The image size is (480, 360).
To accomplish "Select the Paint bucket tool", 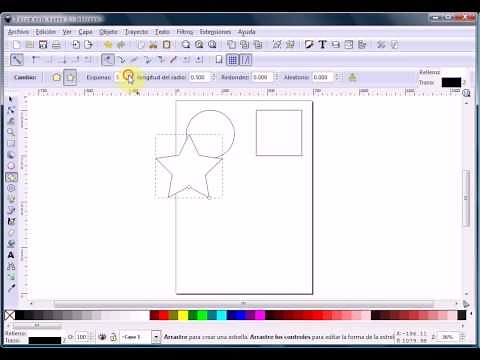I will (x=11, y=244).
